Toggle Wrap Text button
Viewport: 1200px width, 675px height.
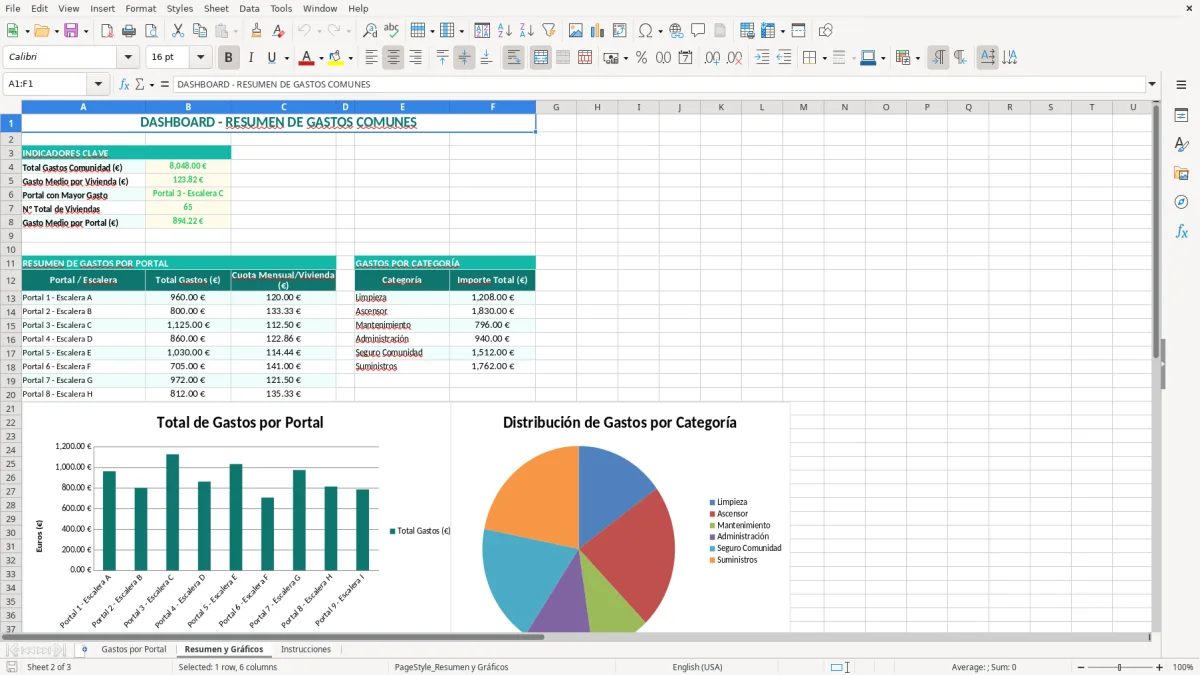click(x=513, y=58)
